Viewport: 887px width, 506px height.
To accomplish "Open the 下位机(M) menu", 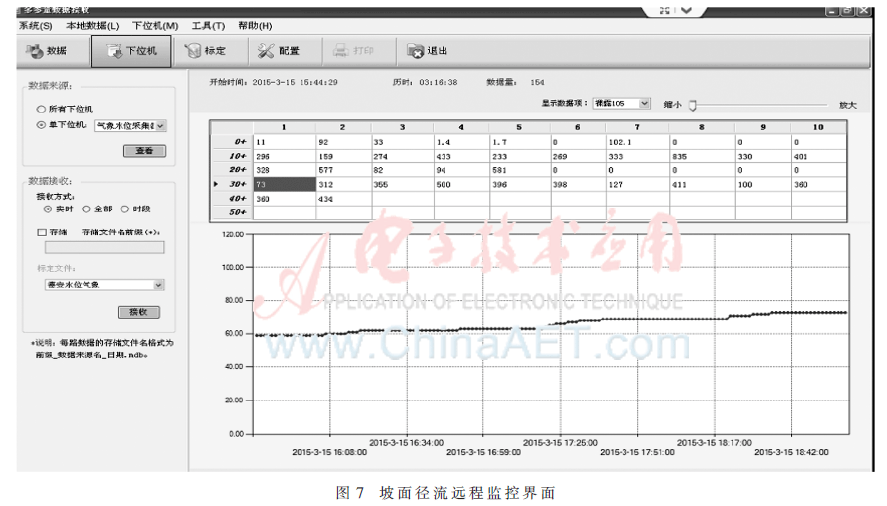I will pyautogui.click(x=155, y=26).
